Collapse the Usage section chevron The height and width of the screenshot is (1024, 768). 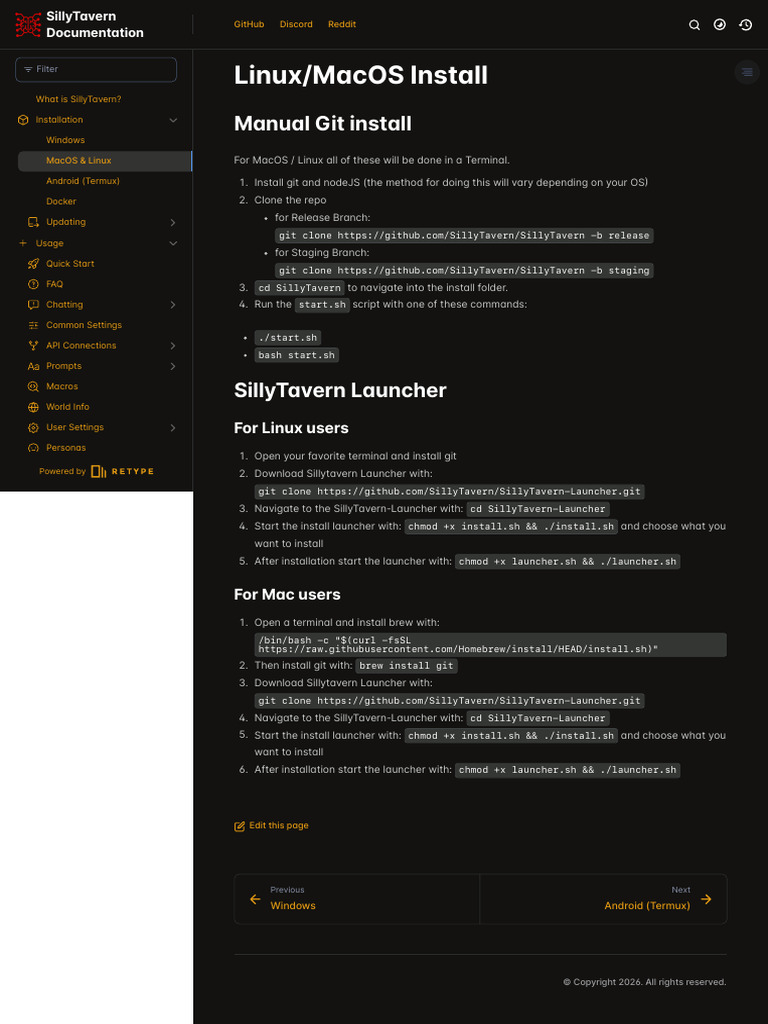[173, 244]
